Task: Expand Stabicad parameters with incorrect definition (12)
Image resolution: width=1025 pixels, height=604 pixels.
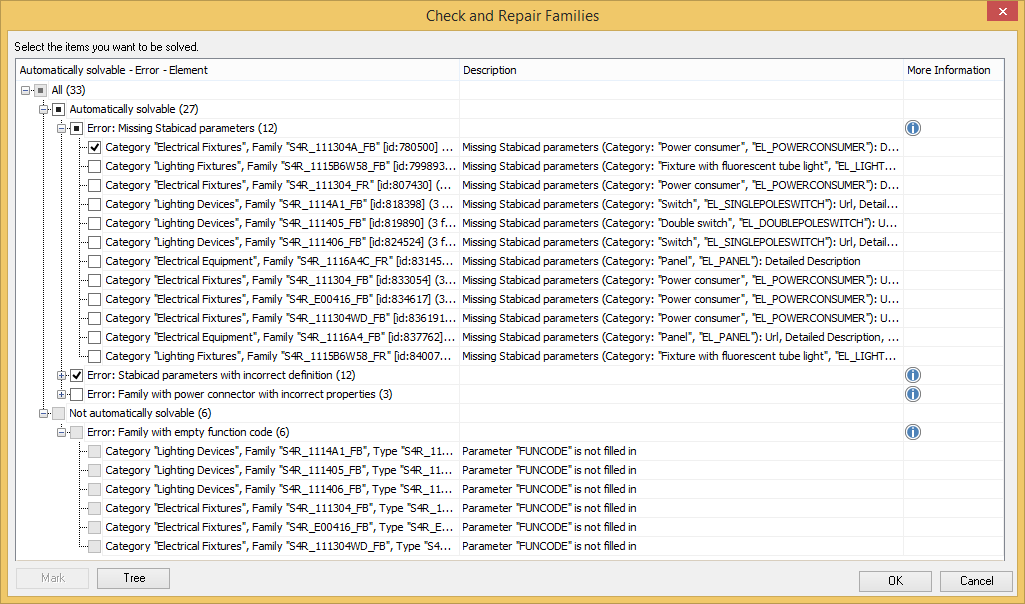Action: [x=61, y=375]
